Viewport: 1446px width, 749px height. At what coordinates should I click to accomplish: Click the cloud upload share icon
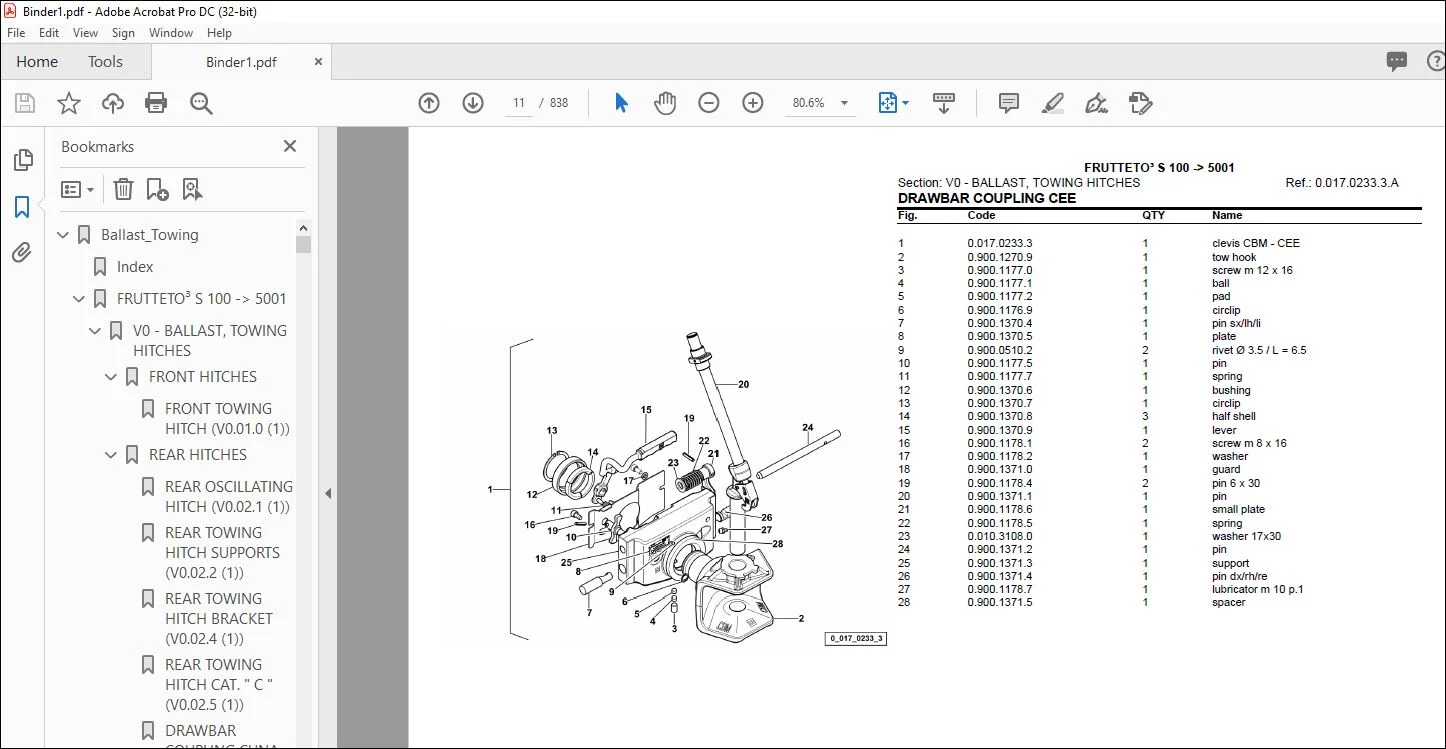[113, 103]
